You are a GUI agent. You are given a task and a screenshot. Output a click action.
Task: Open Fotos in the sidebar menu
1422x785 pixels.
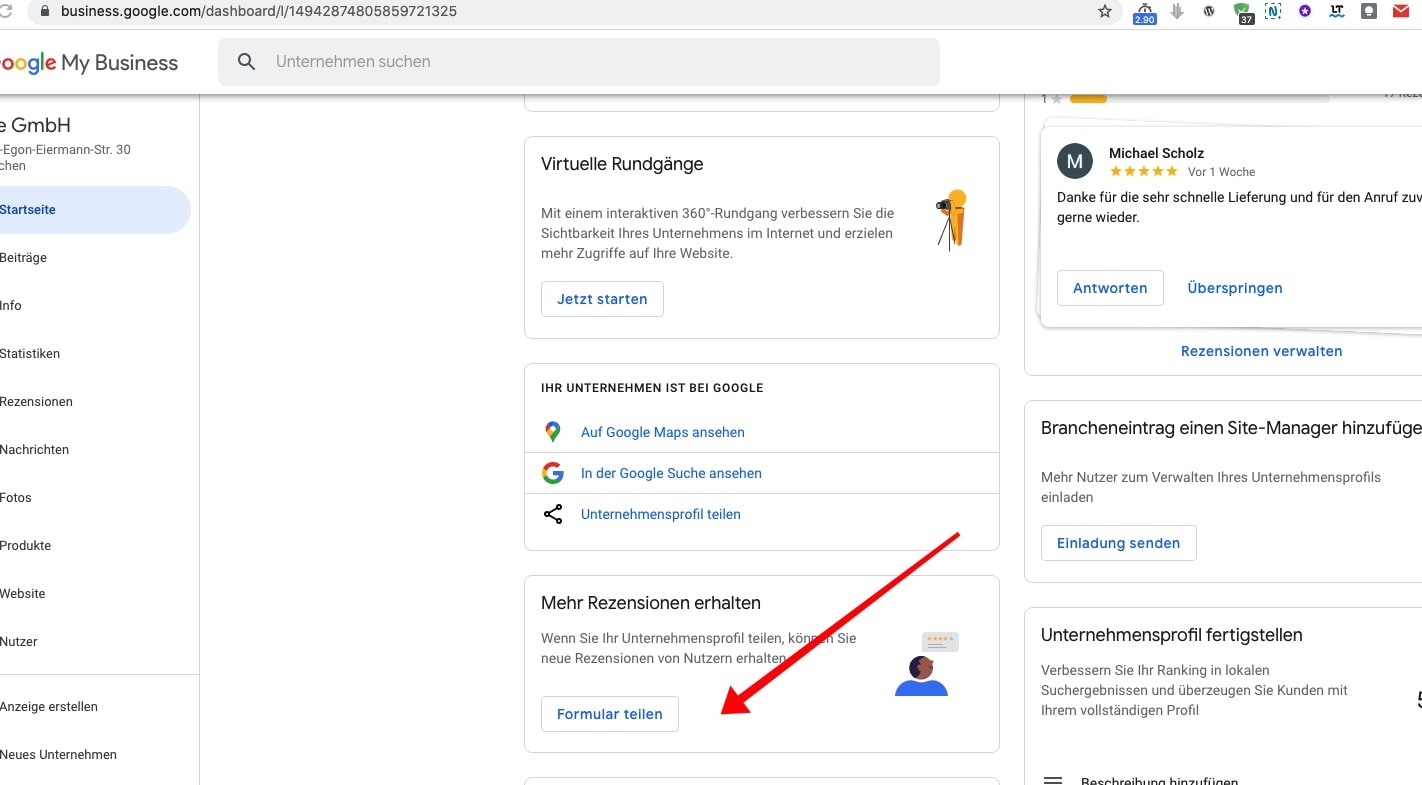[17, 498]
